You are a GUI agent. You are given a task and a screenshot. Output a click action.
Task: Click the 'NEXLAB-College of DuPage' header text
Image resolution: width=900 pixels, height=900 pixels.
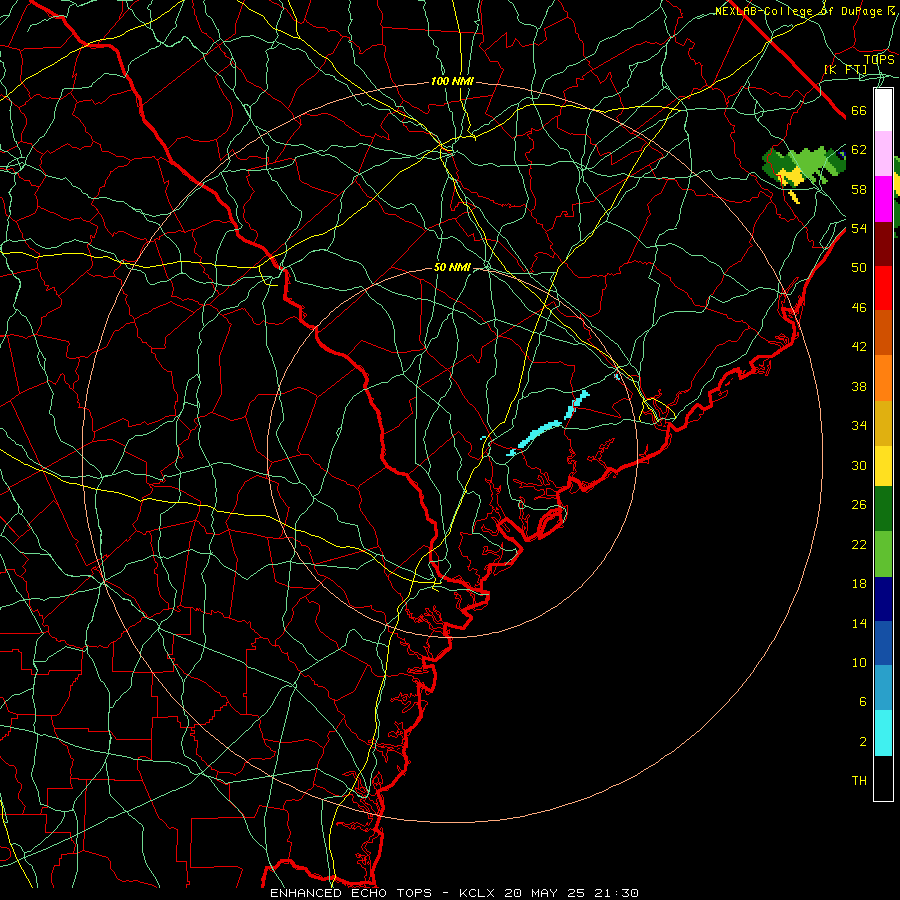point(799,11)
